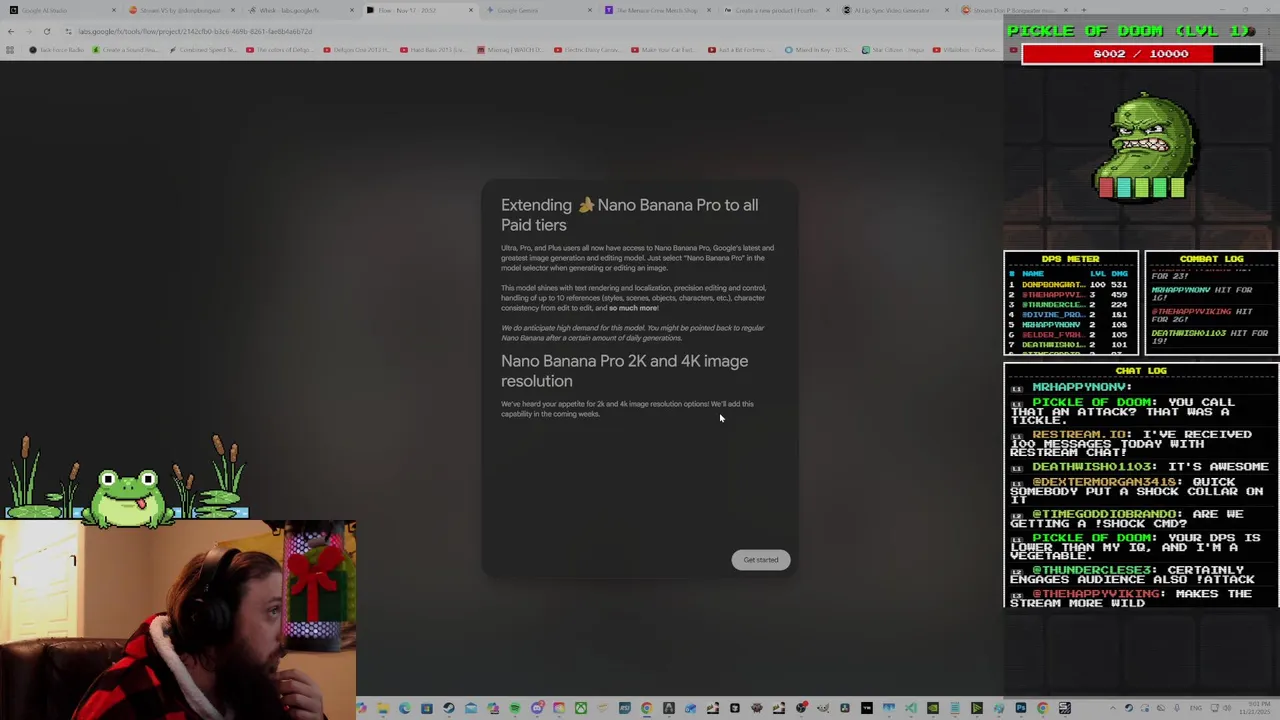Open the Make Your Car Fast bookmark
Viewport: 1280px width, 720px height.
664,50
